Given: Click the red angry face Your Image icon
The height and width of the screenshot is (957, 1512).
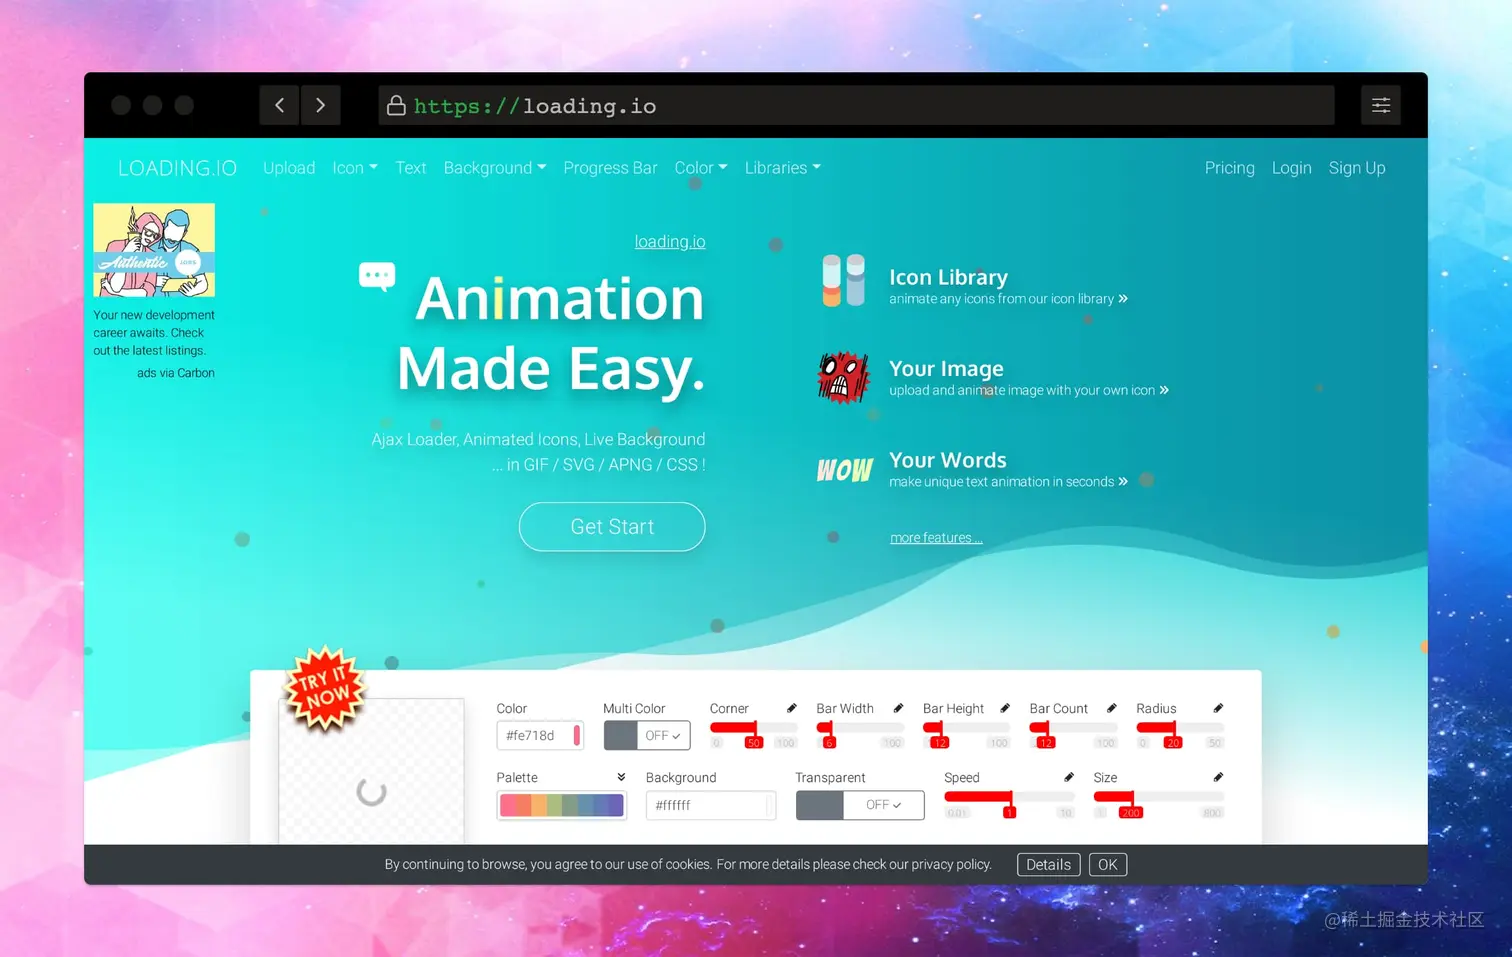Looking at the screenshot, I should [x=843, y=377].
